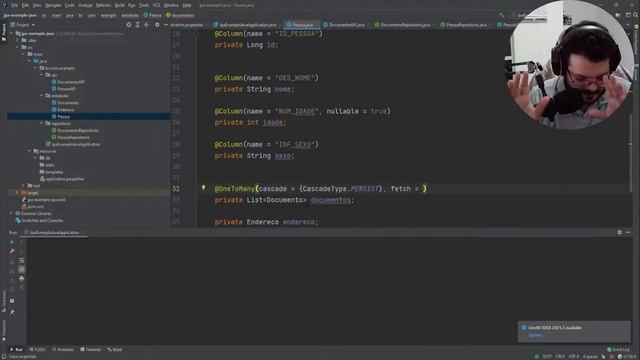Switch to the DocumentoRepositorio.java editor tab
Image resolution: width=640 pixels, height=360 pixels.
(x=404, y=25)
